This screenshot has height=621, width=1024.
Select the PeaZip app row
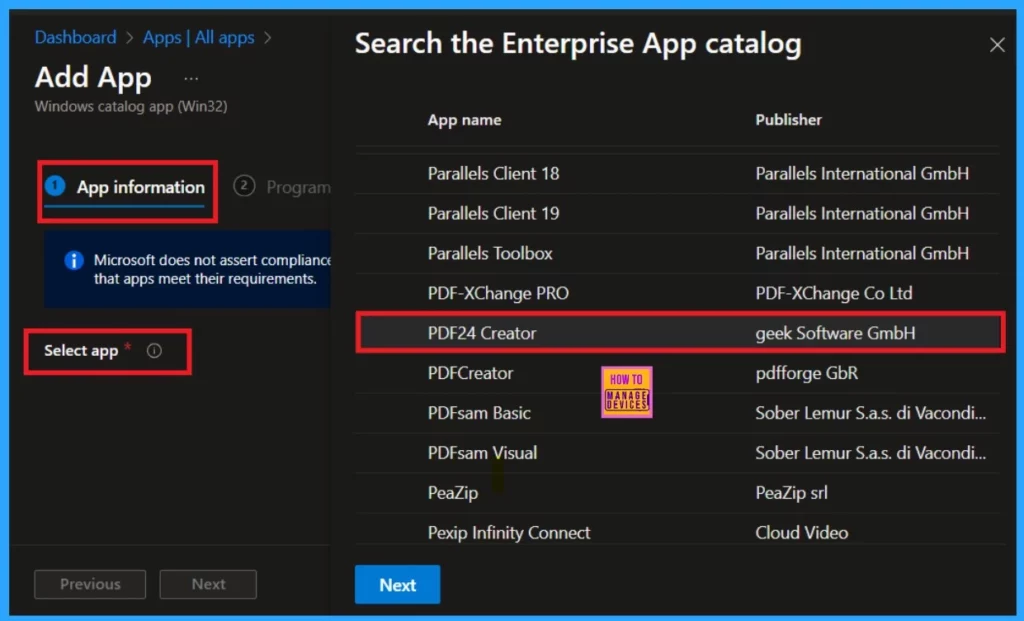(x=677, y=492)
